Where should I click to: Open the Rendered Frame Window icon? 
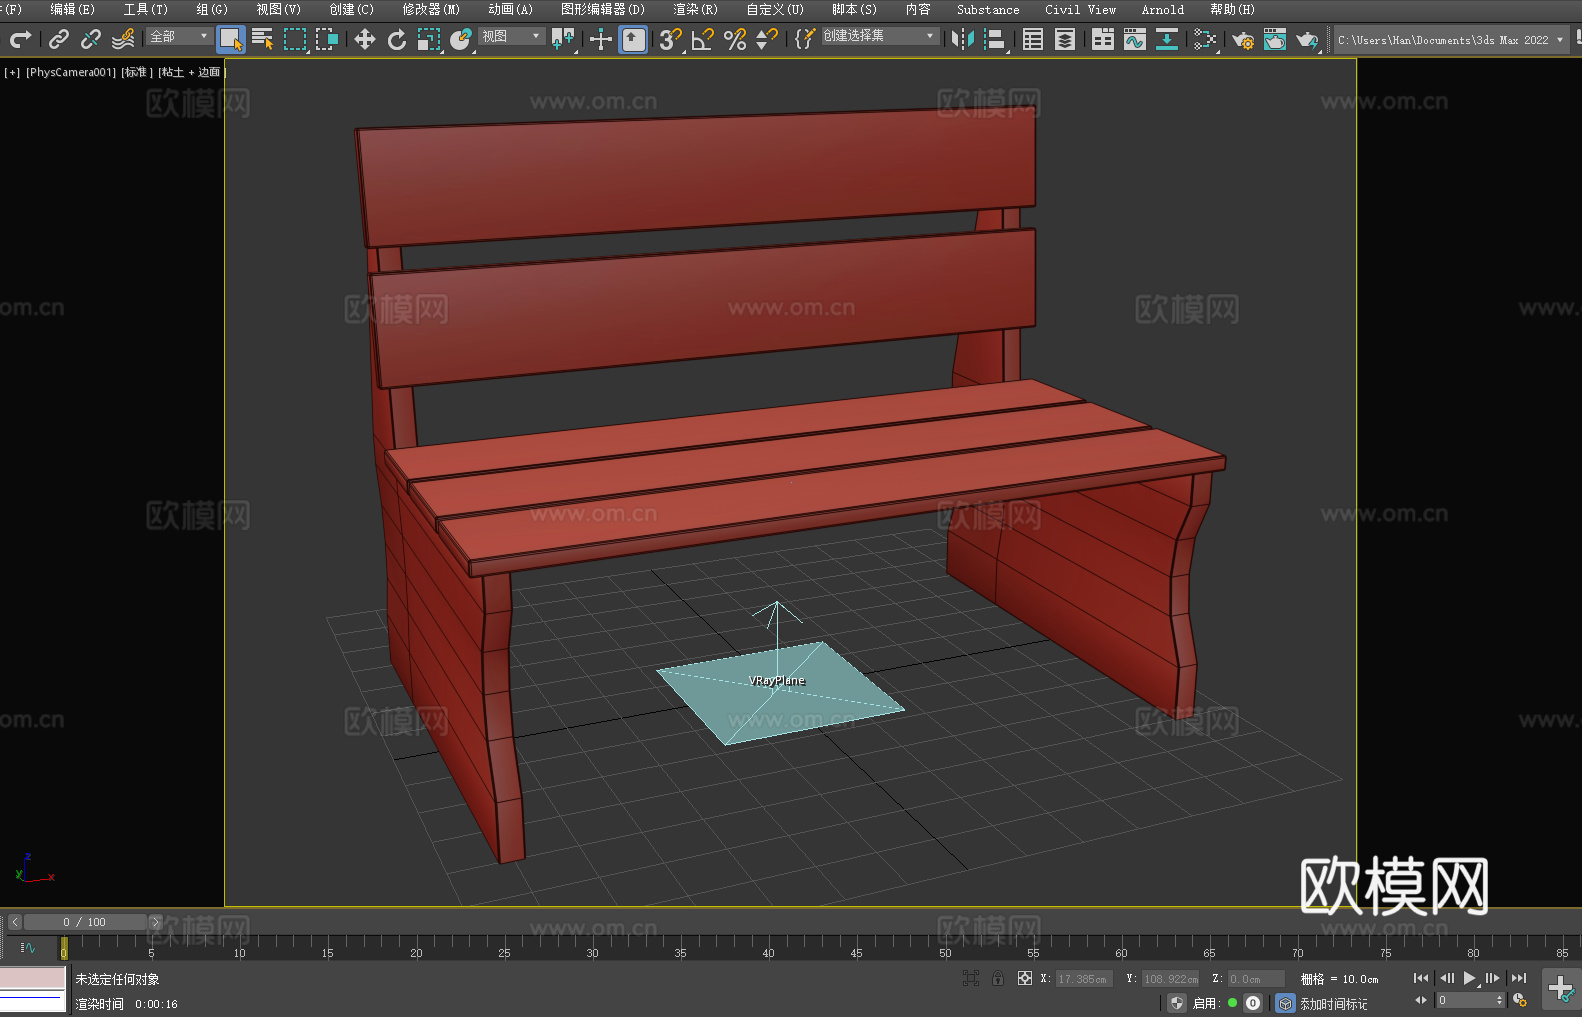pyautogui.click(x=1275, y=39)
